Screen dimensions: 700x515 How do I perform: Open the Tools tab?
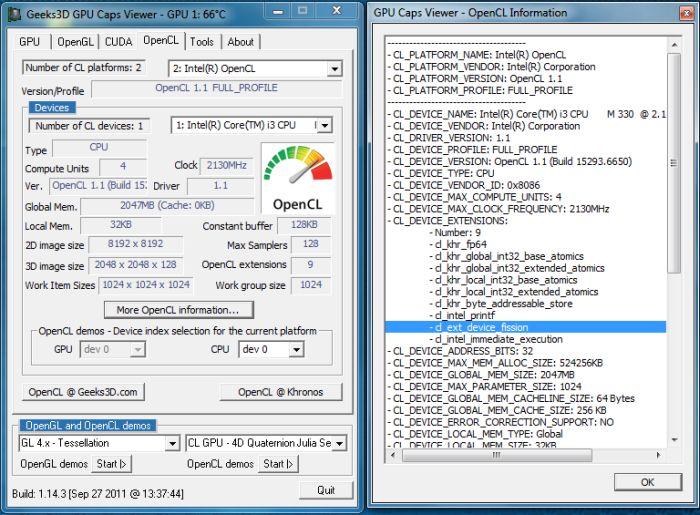coord(202,42)
